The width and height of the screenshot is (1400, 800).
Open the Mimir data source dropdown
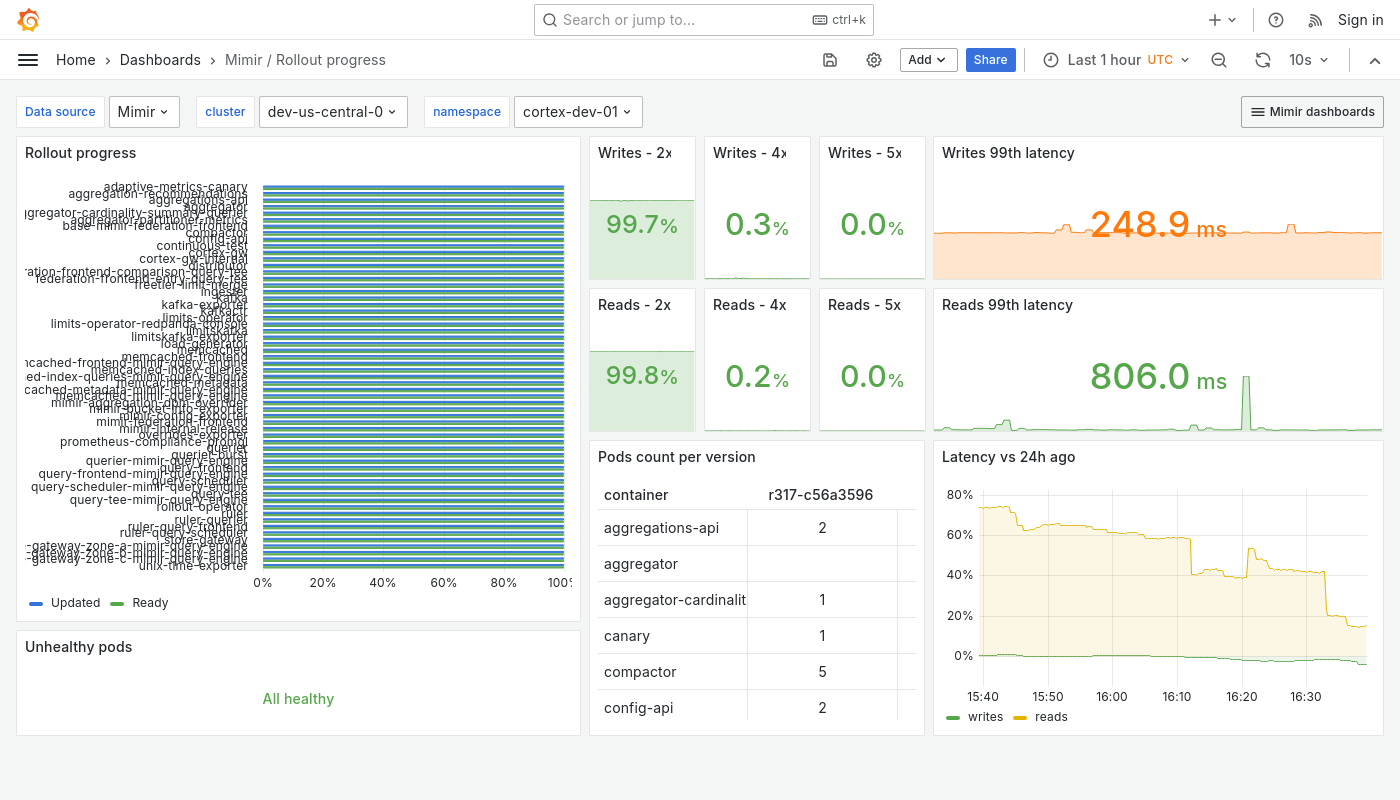144,111
